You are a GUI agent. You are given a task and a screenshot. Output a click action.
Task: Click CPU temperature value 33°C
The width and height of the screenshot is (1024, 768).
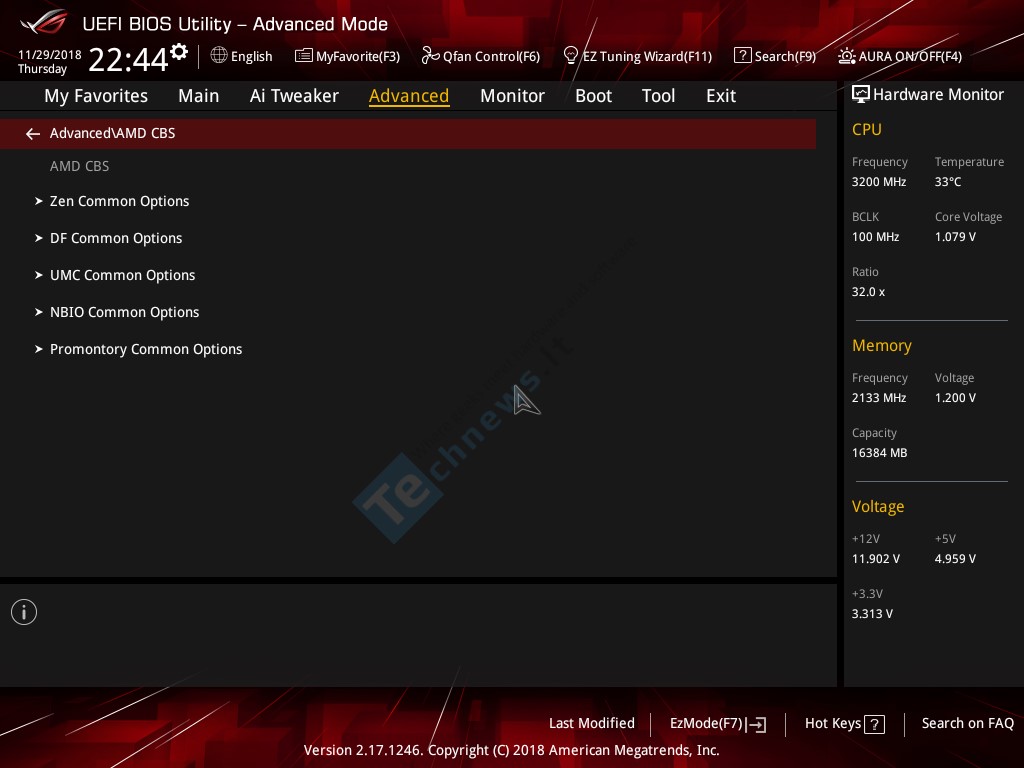pos(948,182)
